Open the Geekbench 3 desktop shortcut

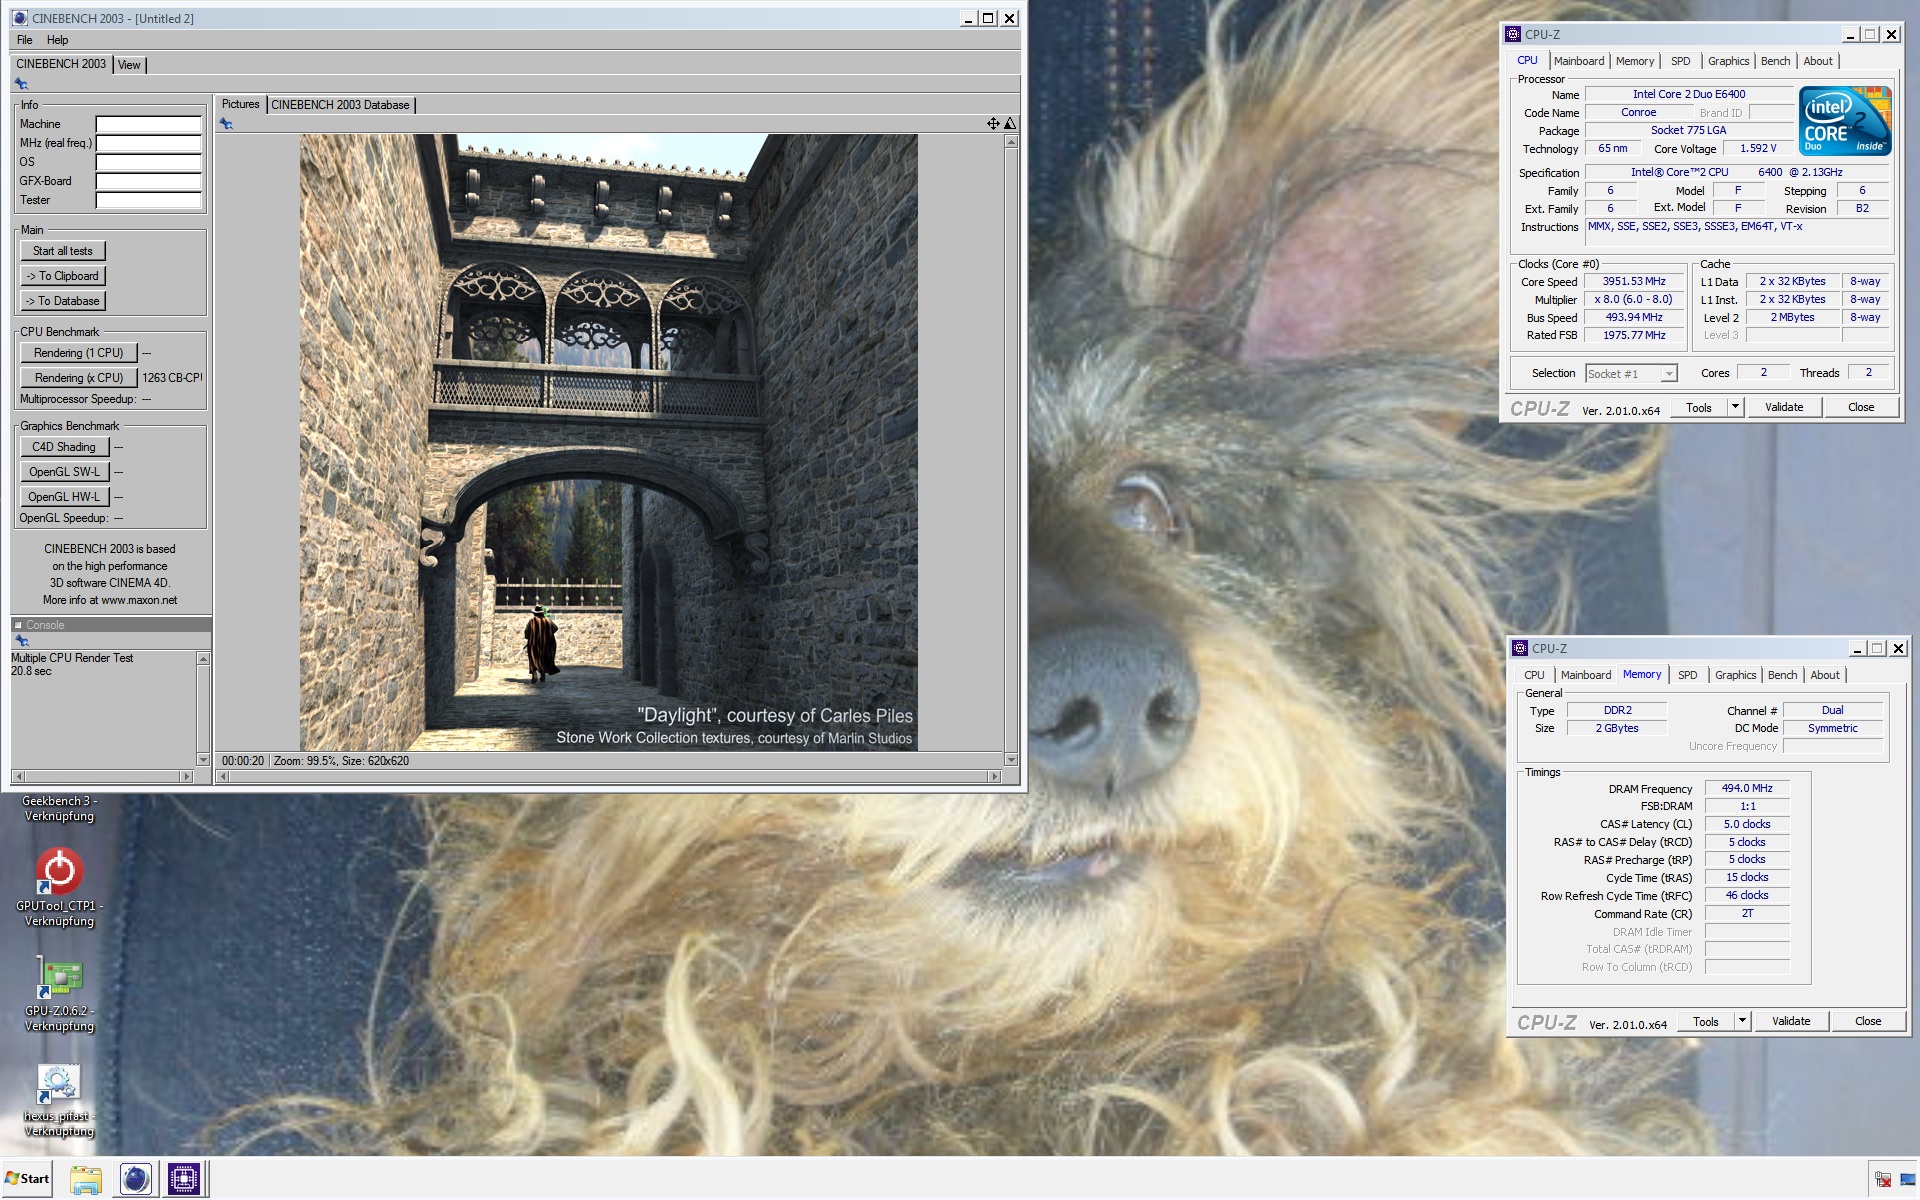(59, 808)
